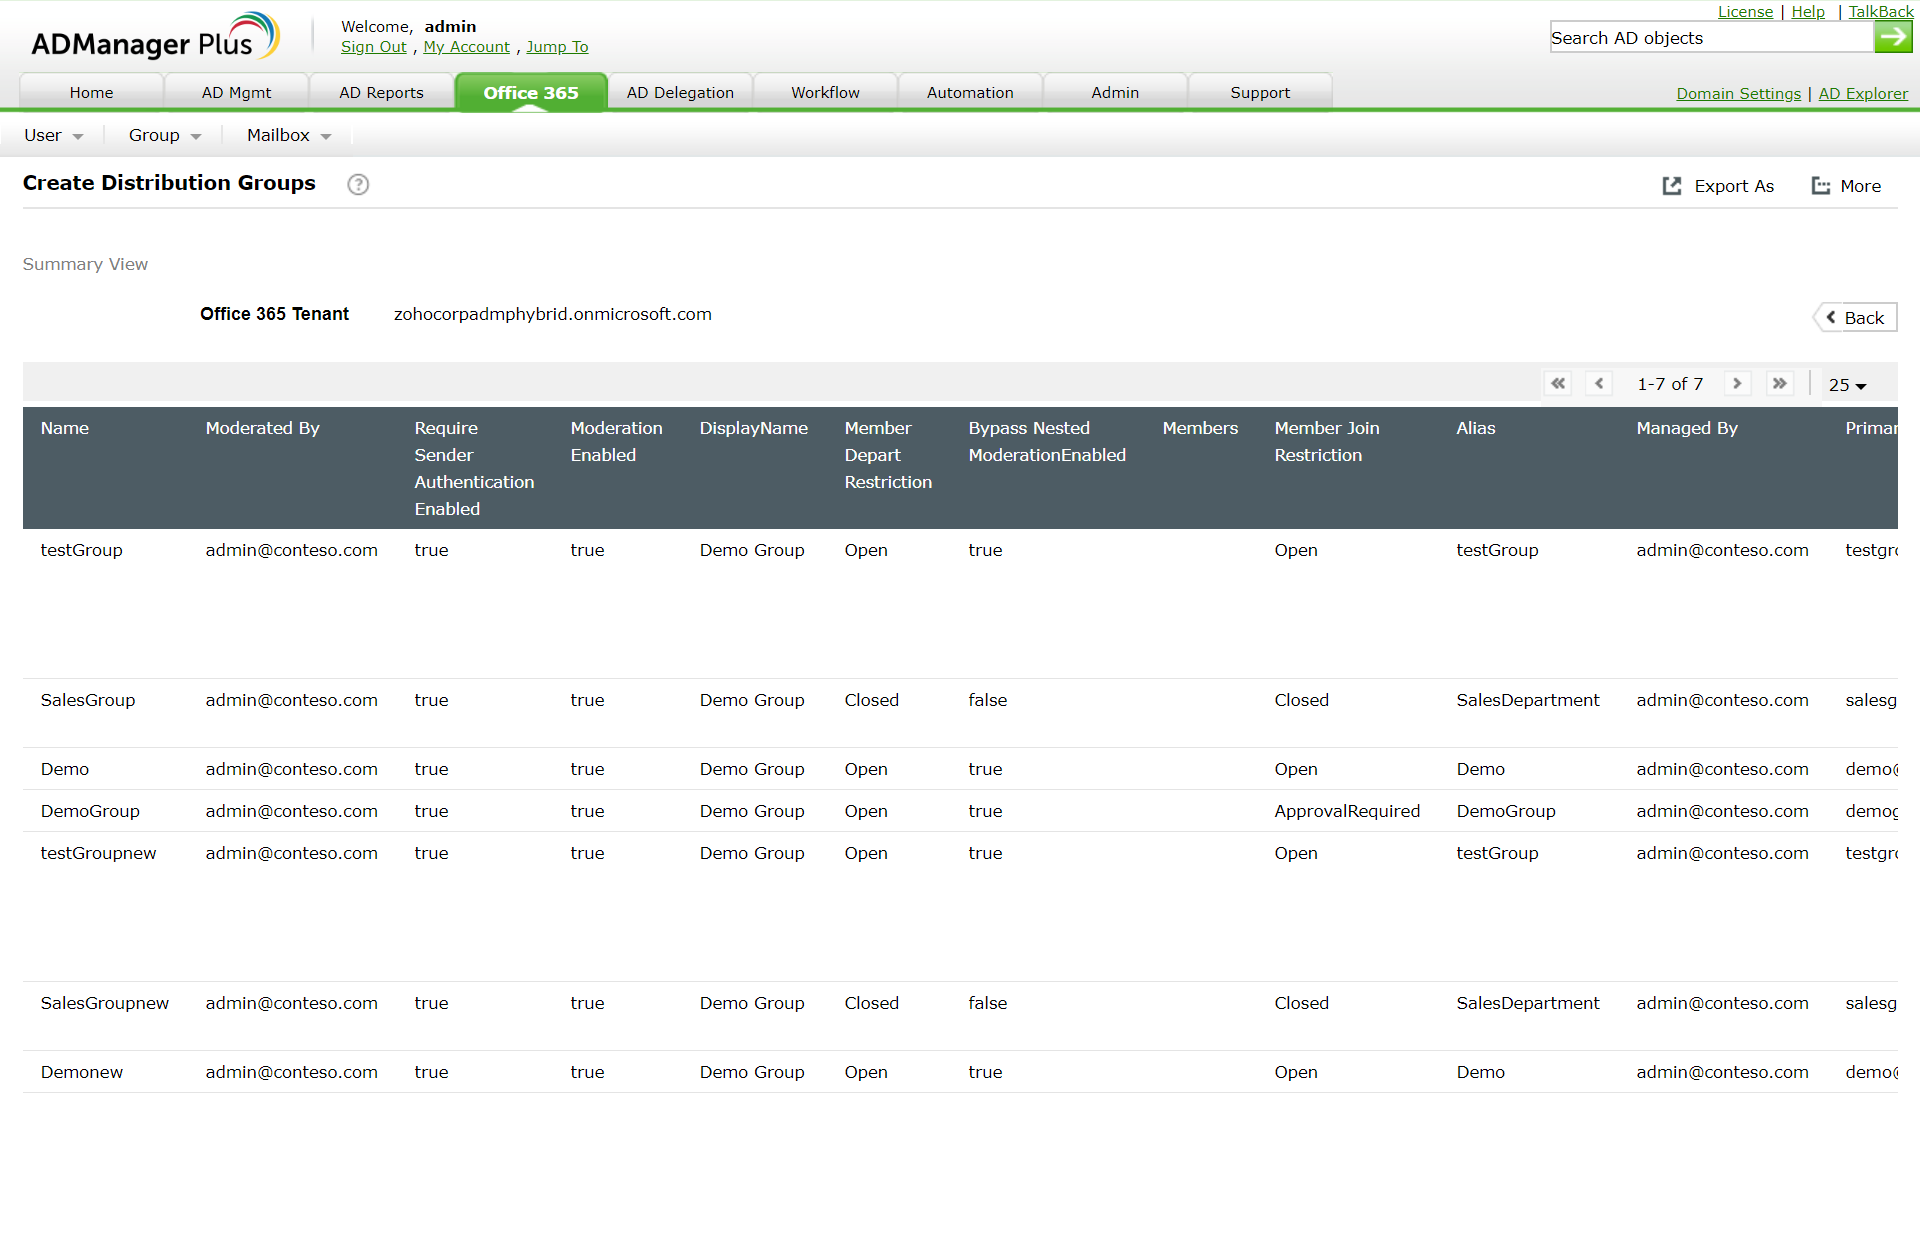This screenshot has width=1920, height=1255.
Task: Click the Back button
Action: click(x=1856, y=318)
